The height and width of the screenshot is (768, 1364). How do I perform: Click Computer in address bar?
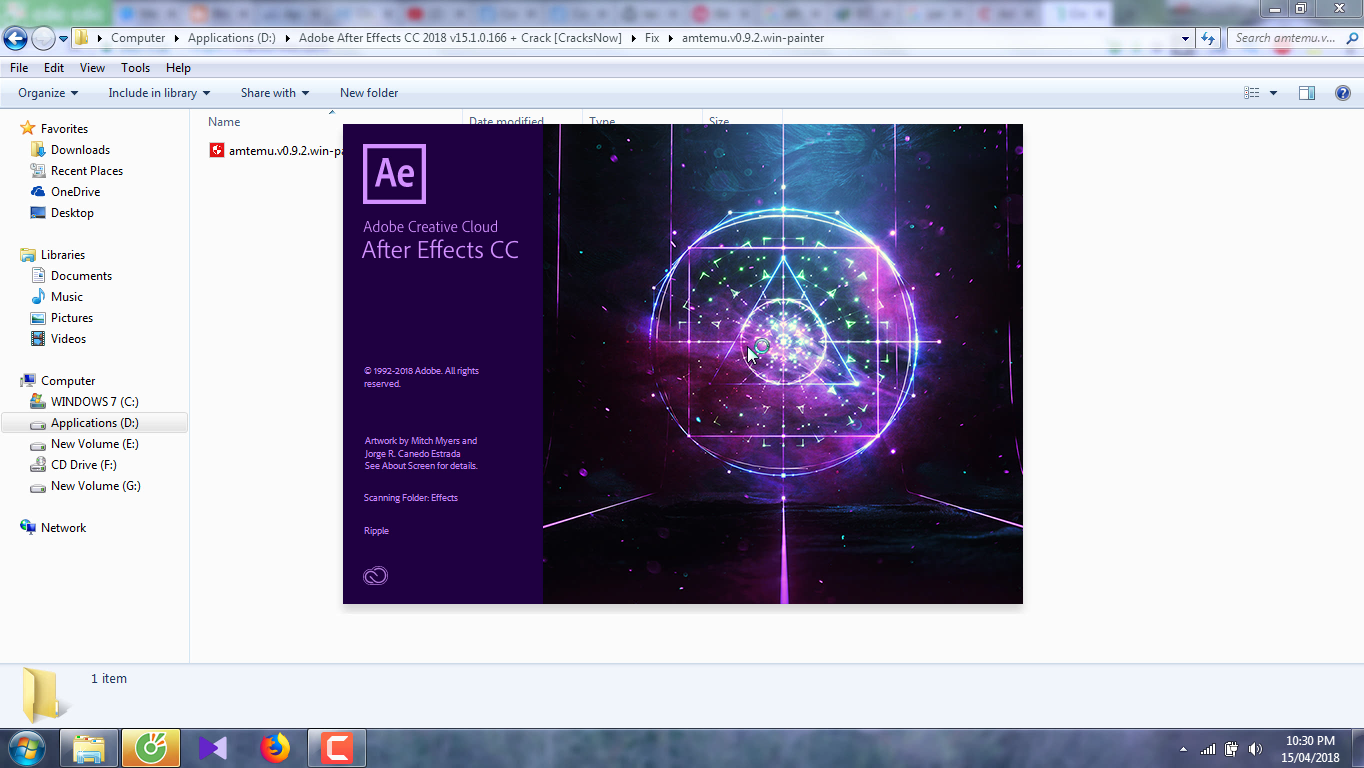coord(138,38)
